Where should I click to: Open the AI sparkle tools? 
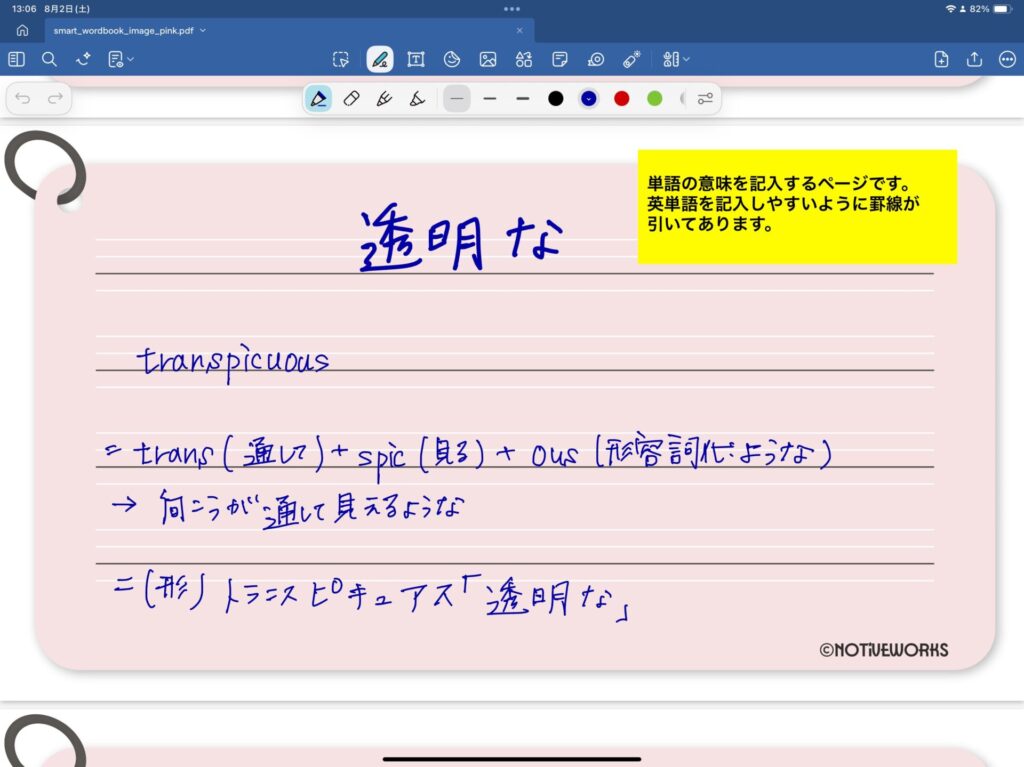tap(83, 59)
